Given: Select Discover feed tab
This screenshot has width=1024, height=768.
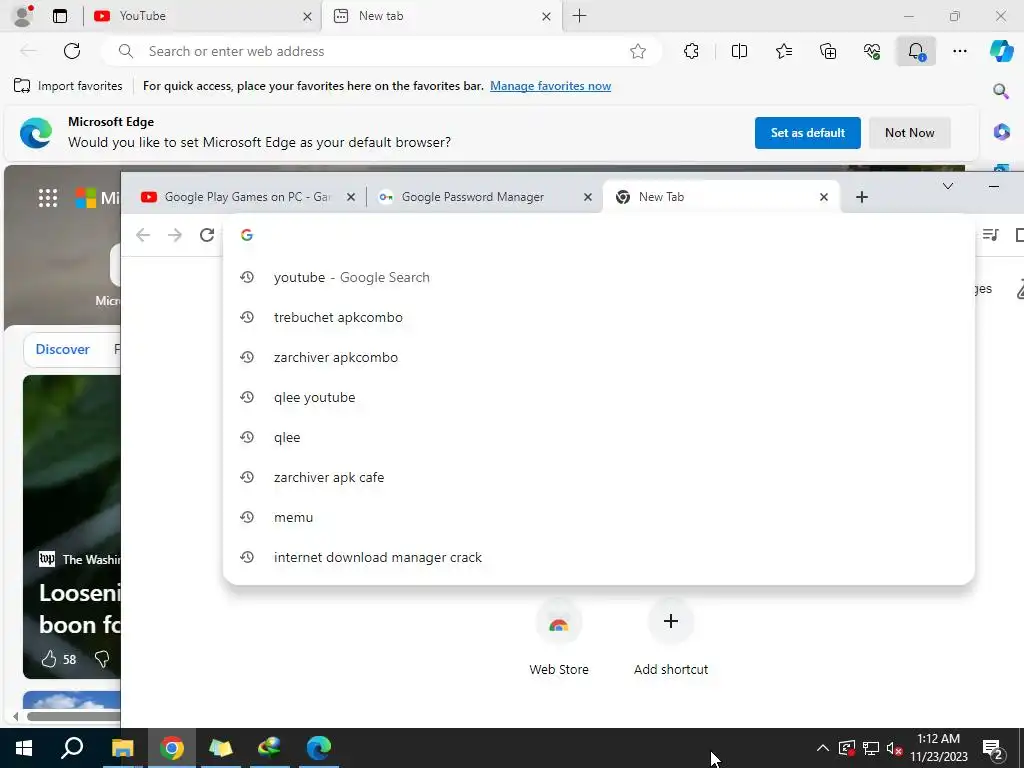Looking at the screenshot, I should tap(62, 349).
